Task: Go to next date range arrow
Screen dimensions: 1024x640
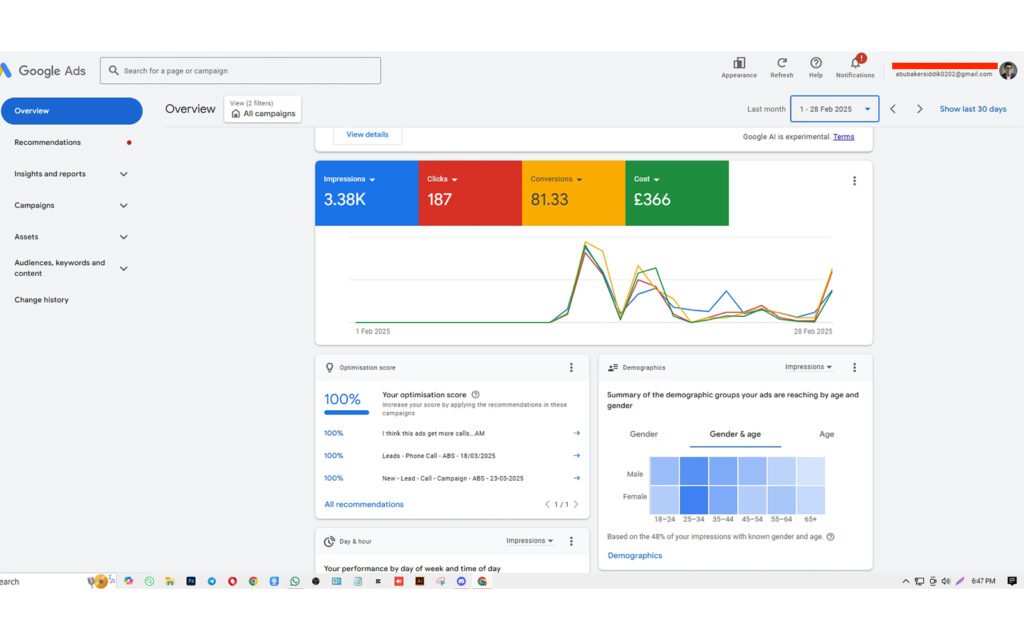Action: click(920, 109)
